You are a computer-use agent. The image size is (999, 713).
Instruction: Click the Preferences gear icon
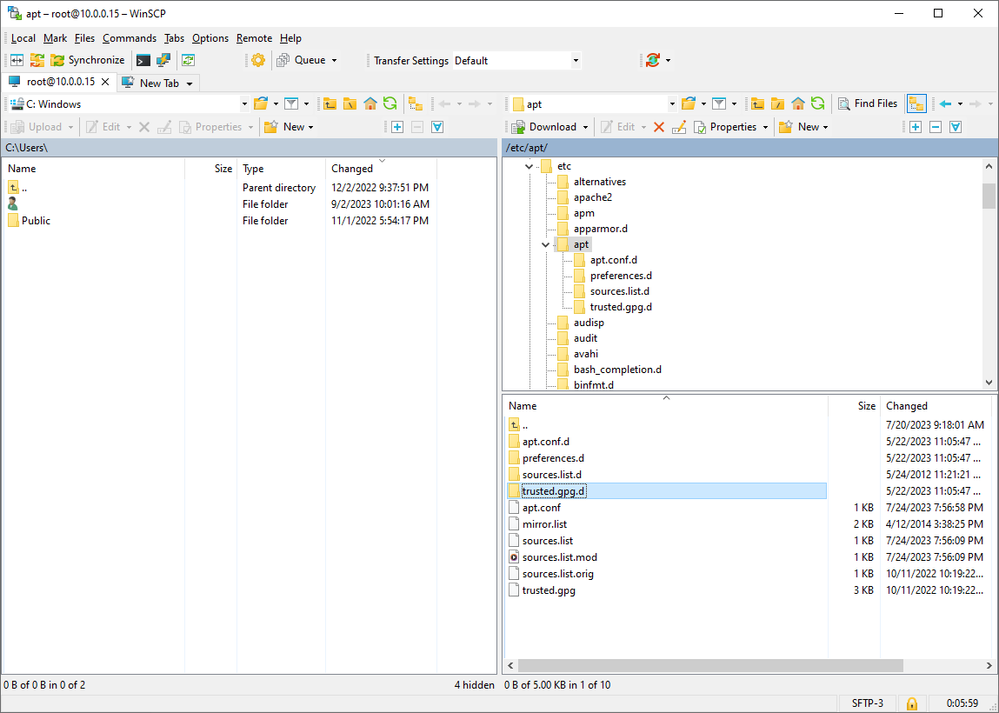pos(258,60)
